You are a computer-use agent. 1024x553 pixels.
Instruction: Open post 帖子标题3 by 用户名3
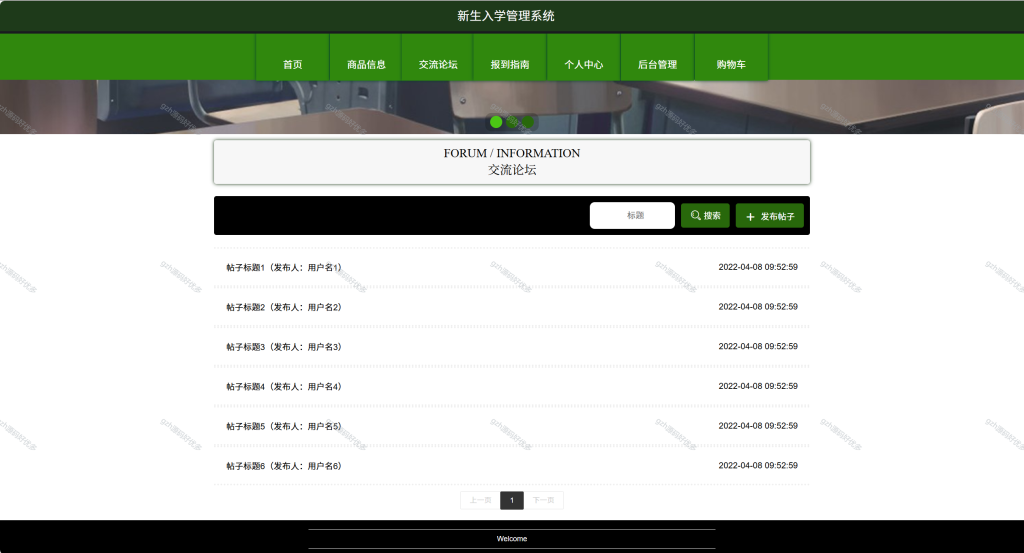coord(512,347)
